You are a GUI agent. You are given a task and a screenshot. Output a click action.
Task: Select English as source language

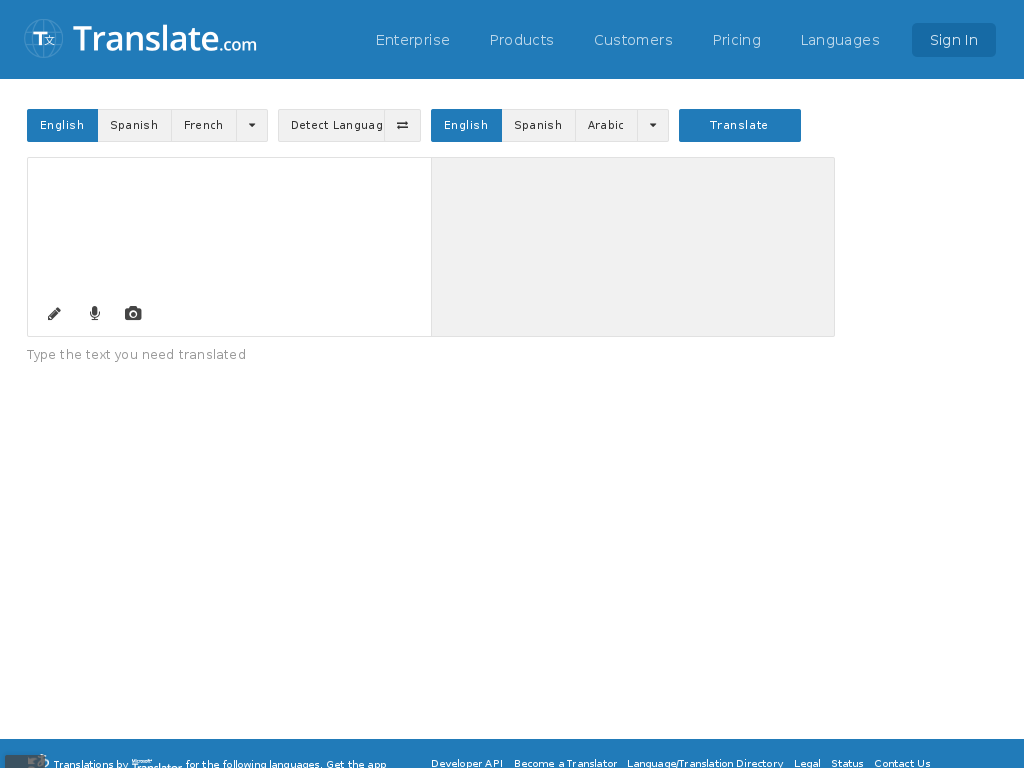click(62, 126)
